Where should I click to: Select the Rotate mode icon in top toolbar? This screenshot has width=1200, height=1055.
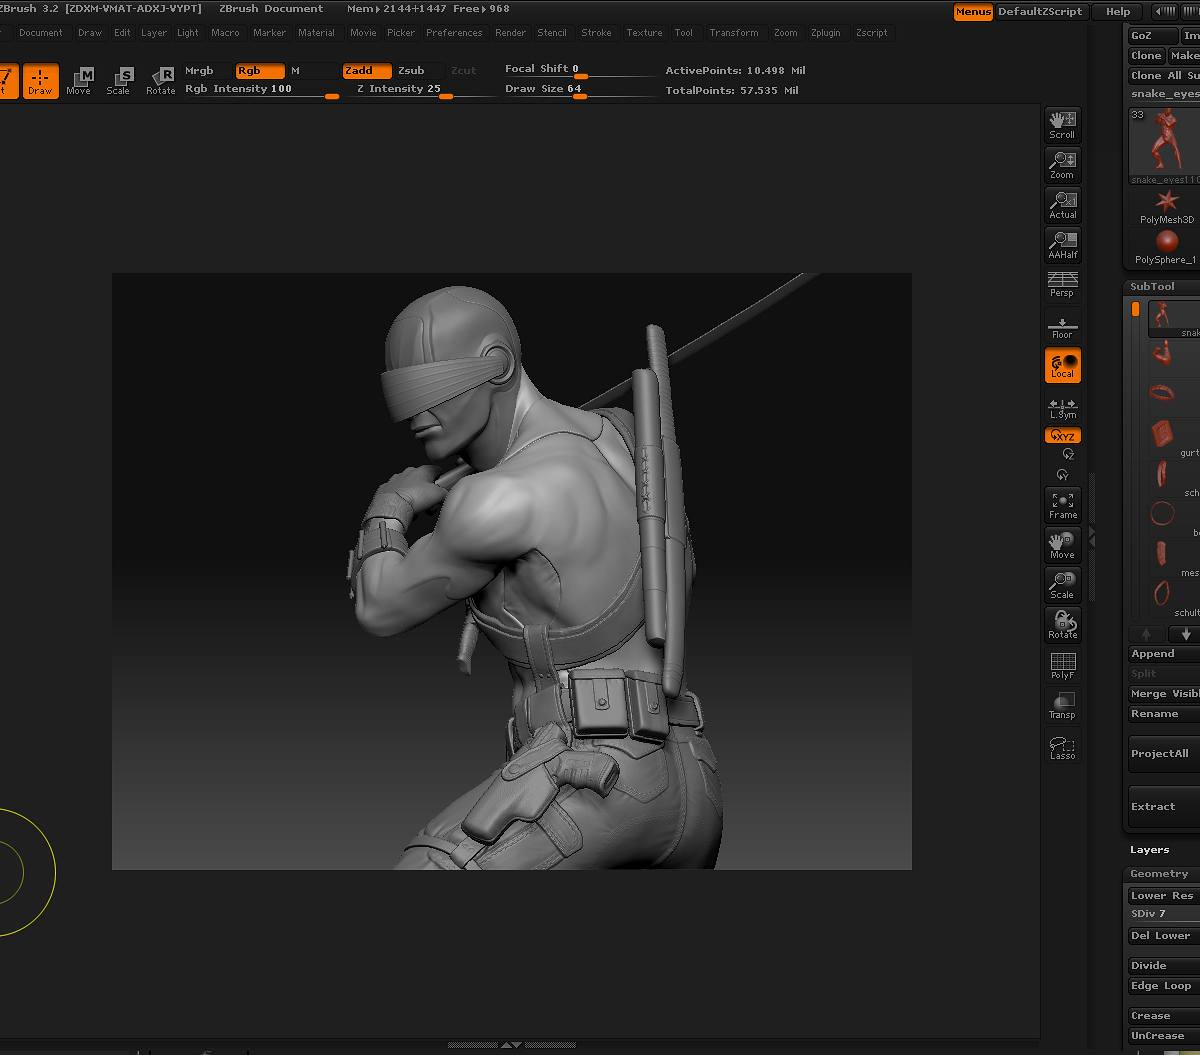(161, 81)
